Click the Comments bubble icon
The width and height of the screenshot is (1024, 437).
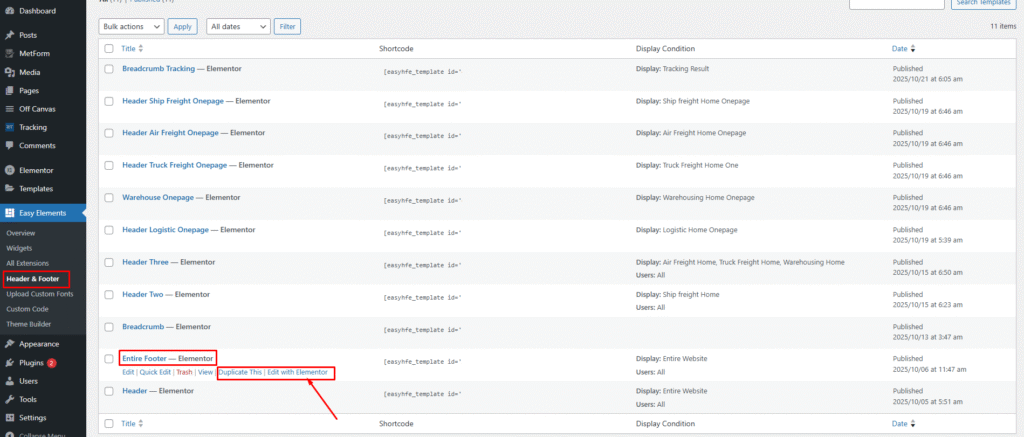coord(9,146)
